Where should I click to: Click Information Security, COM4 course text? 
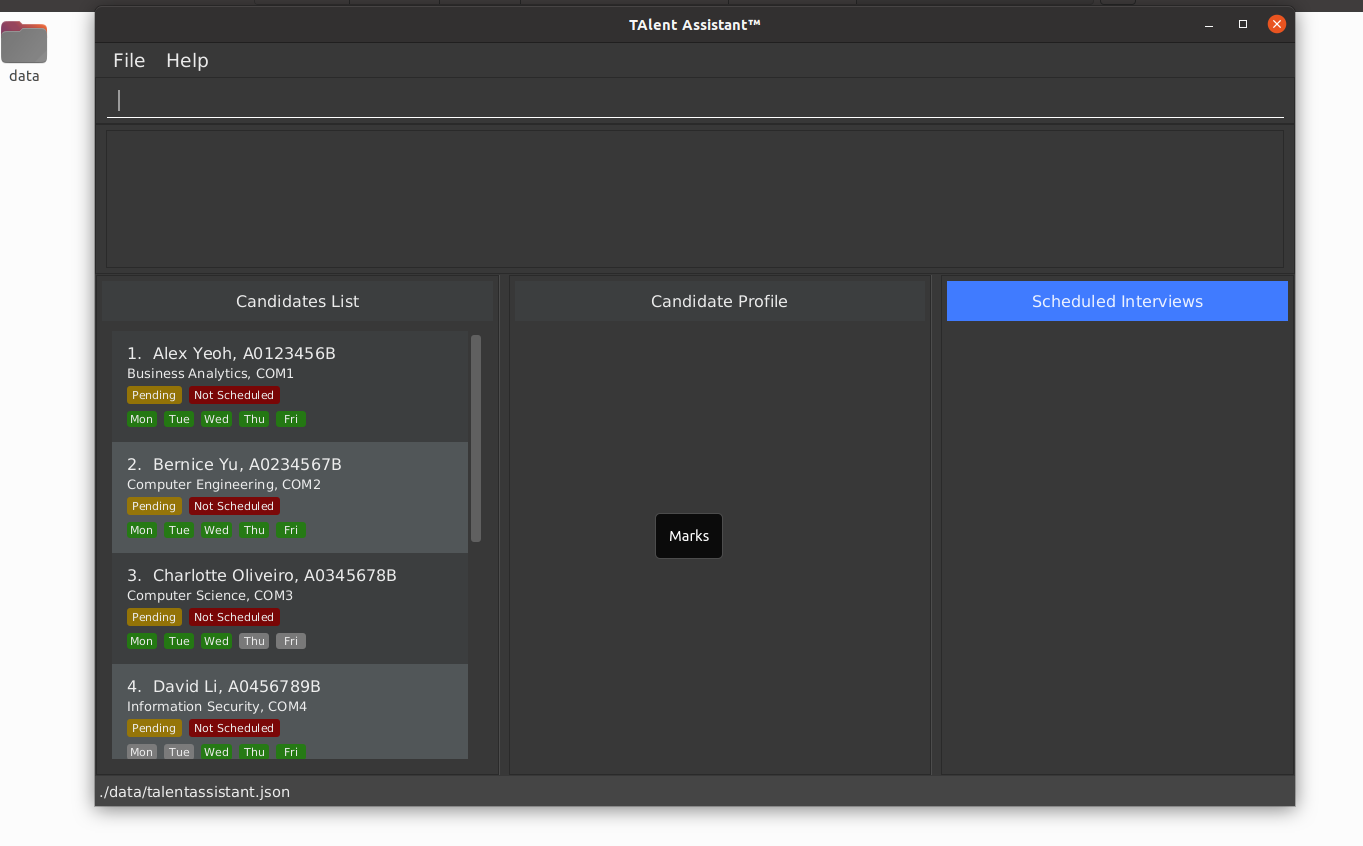tap(217, 706)
